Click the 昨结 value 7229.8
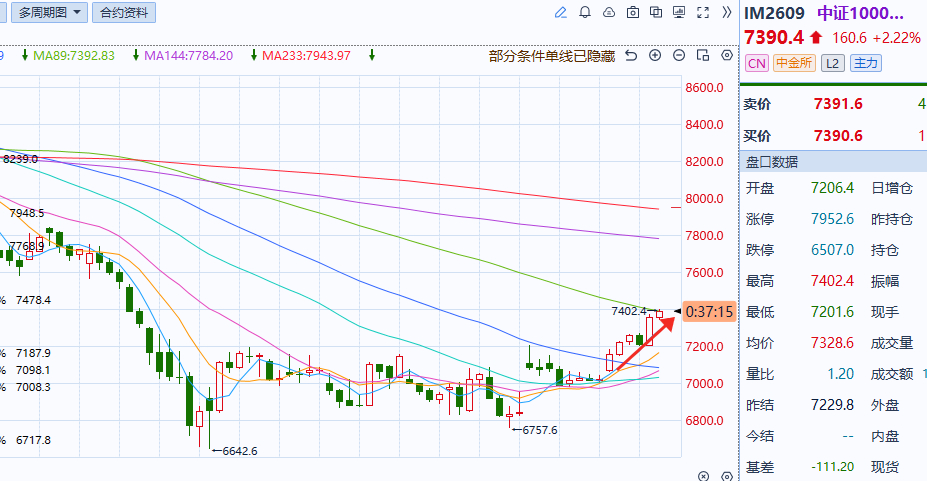Viewport: 927px width, 481px height. [x=832, y=405]
